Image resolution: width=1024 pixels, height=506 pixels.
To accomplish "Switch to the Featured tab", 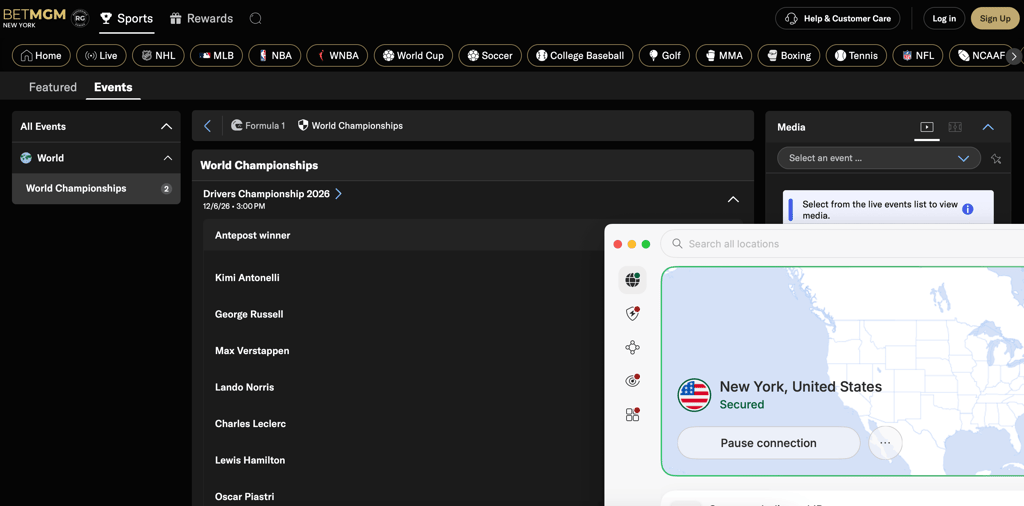I will tap(53, 87).
